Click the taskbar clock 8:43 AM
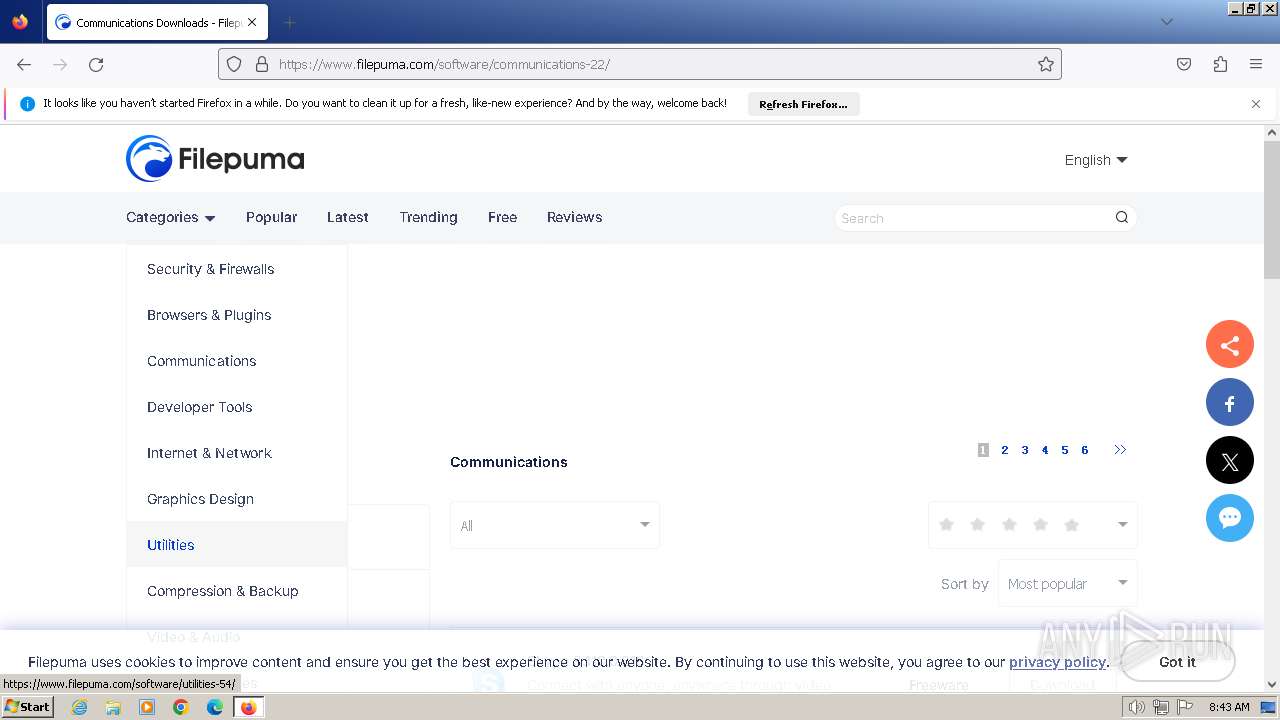The height and width of the screenshot is (720, 1280). (x=1228, y=707)
